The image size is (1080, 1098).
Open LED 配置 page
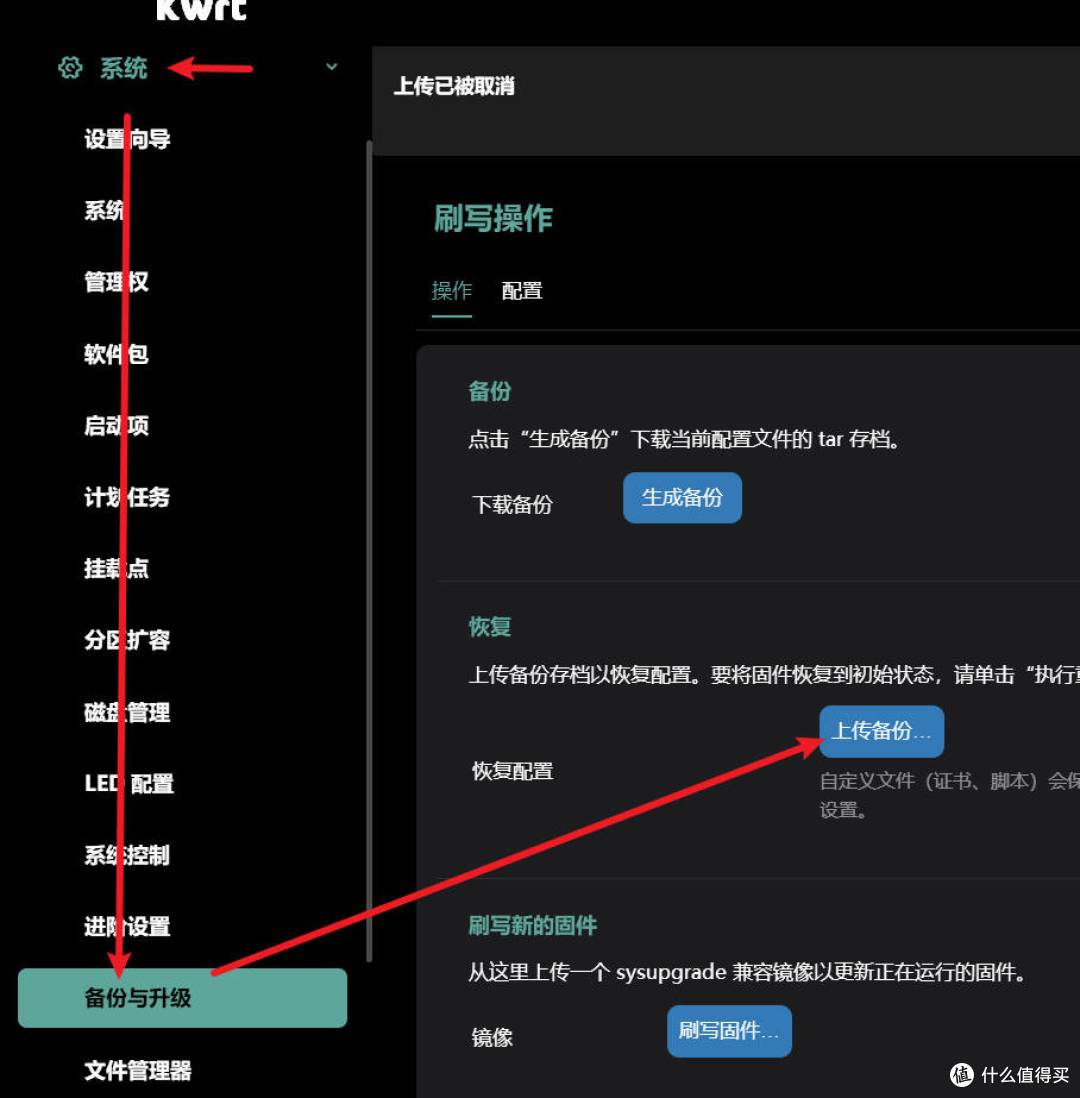[129, 783]
